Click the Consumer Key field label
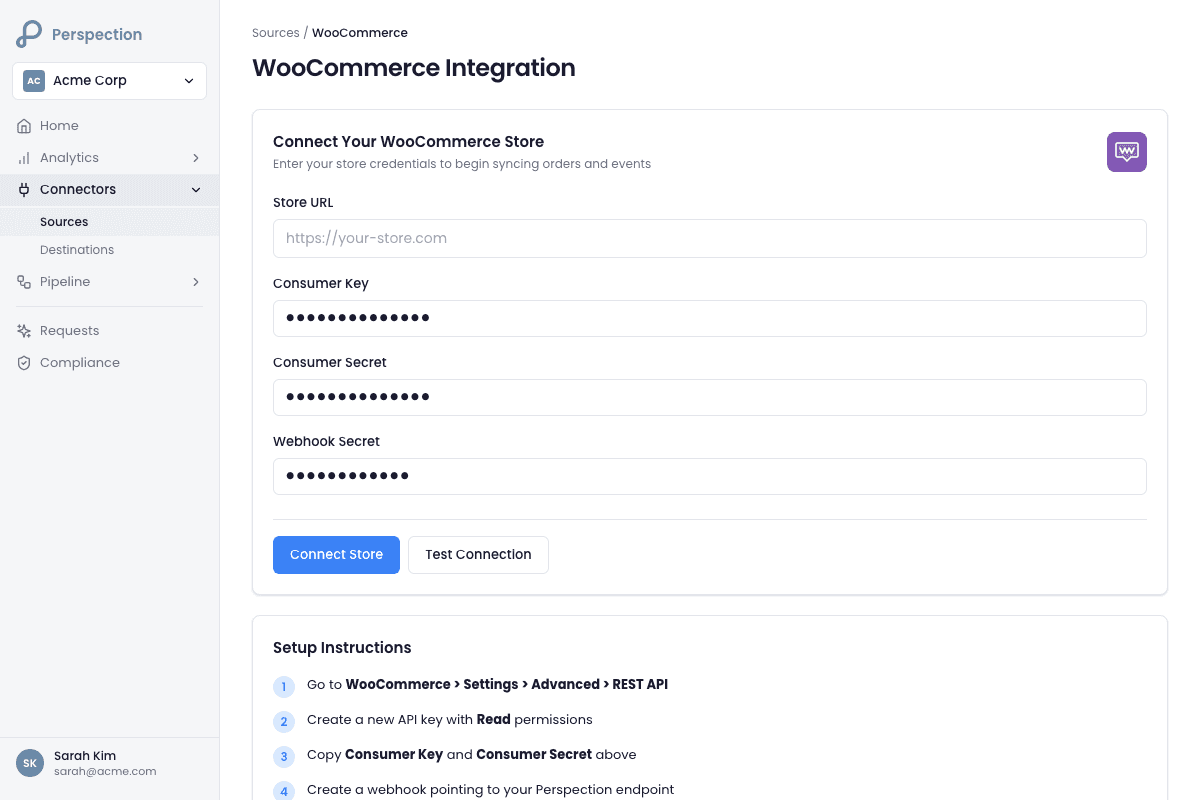The width and height of the screenshot is (1200, 800). pyautogui.click(x=321, y=284)
